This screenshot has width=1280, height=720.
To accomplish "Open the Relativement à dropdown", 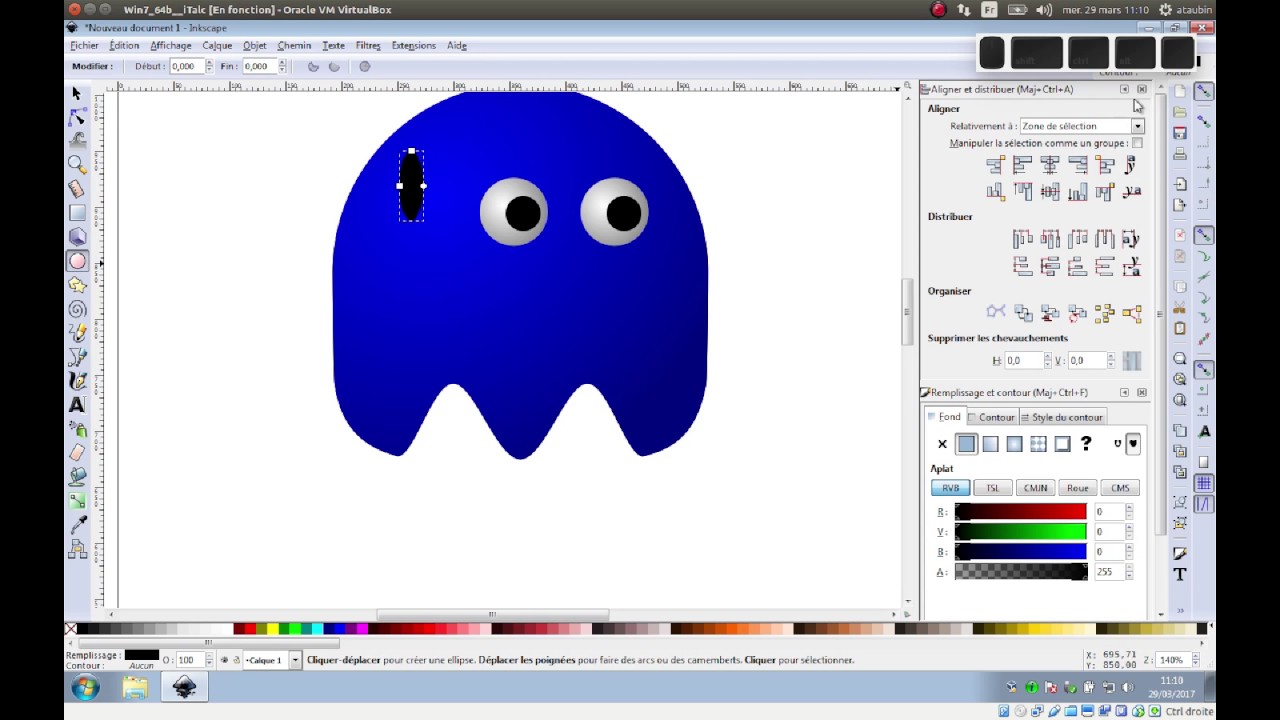I will tap(1081, 126).
